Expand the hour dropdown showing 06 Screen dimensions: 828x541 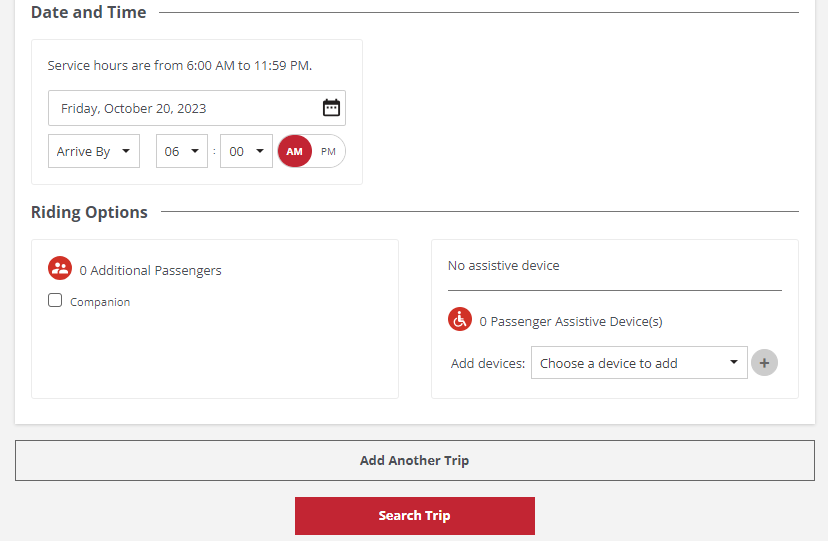point(182,151)
